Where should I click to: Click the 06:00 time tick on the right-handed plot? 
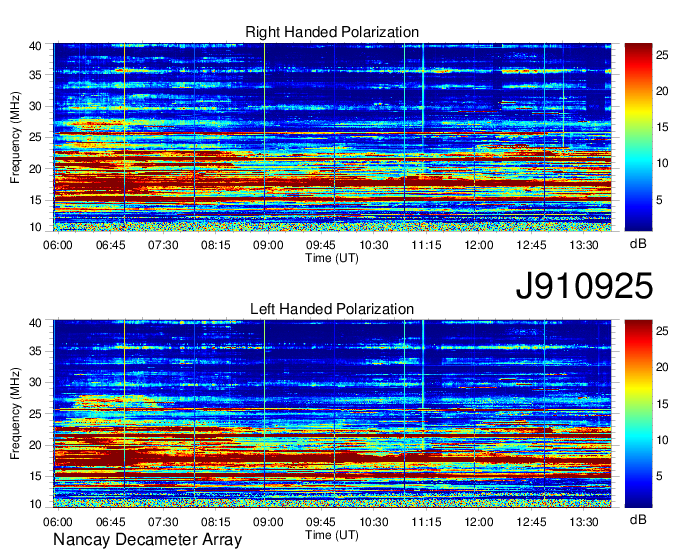pos(58,245)
